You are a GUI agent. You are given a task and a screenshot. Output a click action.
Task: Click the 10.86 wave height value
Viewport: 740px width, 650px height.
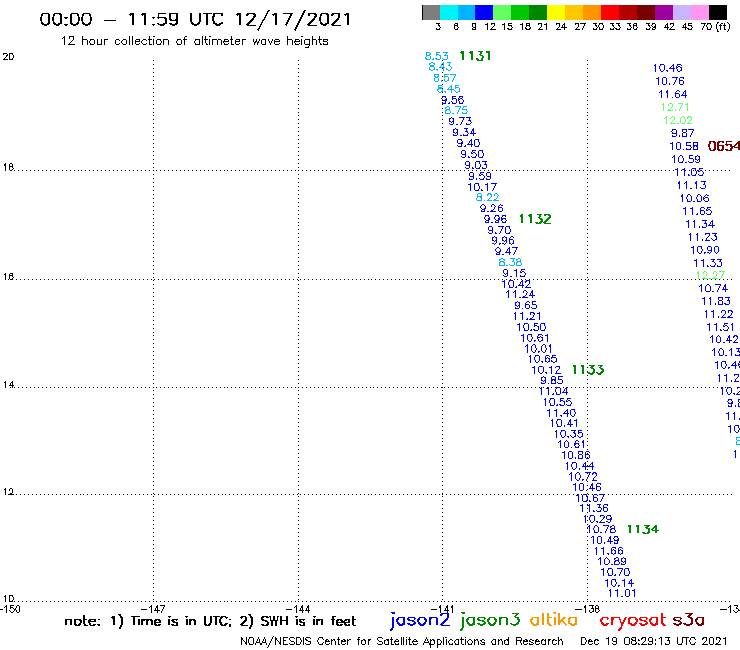pos(576,456)
